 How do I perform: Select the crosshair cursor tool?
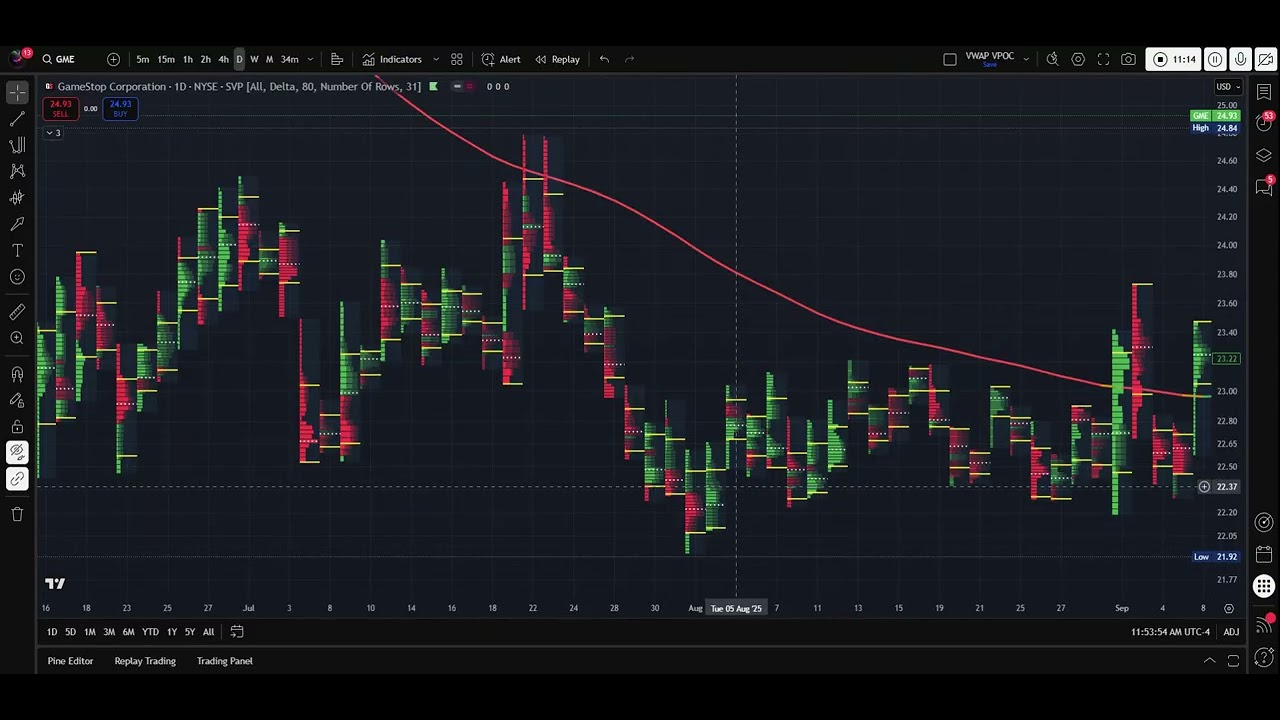pyautogui.click(x=17, y=92)
